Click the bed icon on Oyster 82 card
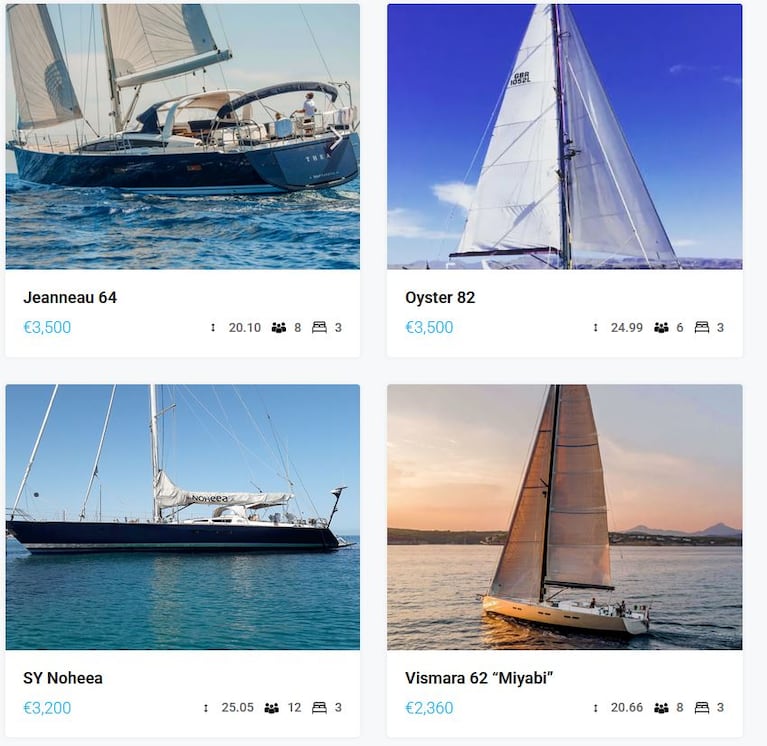767x746 pixels. 702,327
